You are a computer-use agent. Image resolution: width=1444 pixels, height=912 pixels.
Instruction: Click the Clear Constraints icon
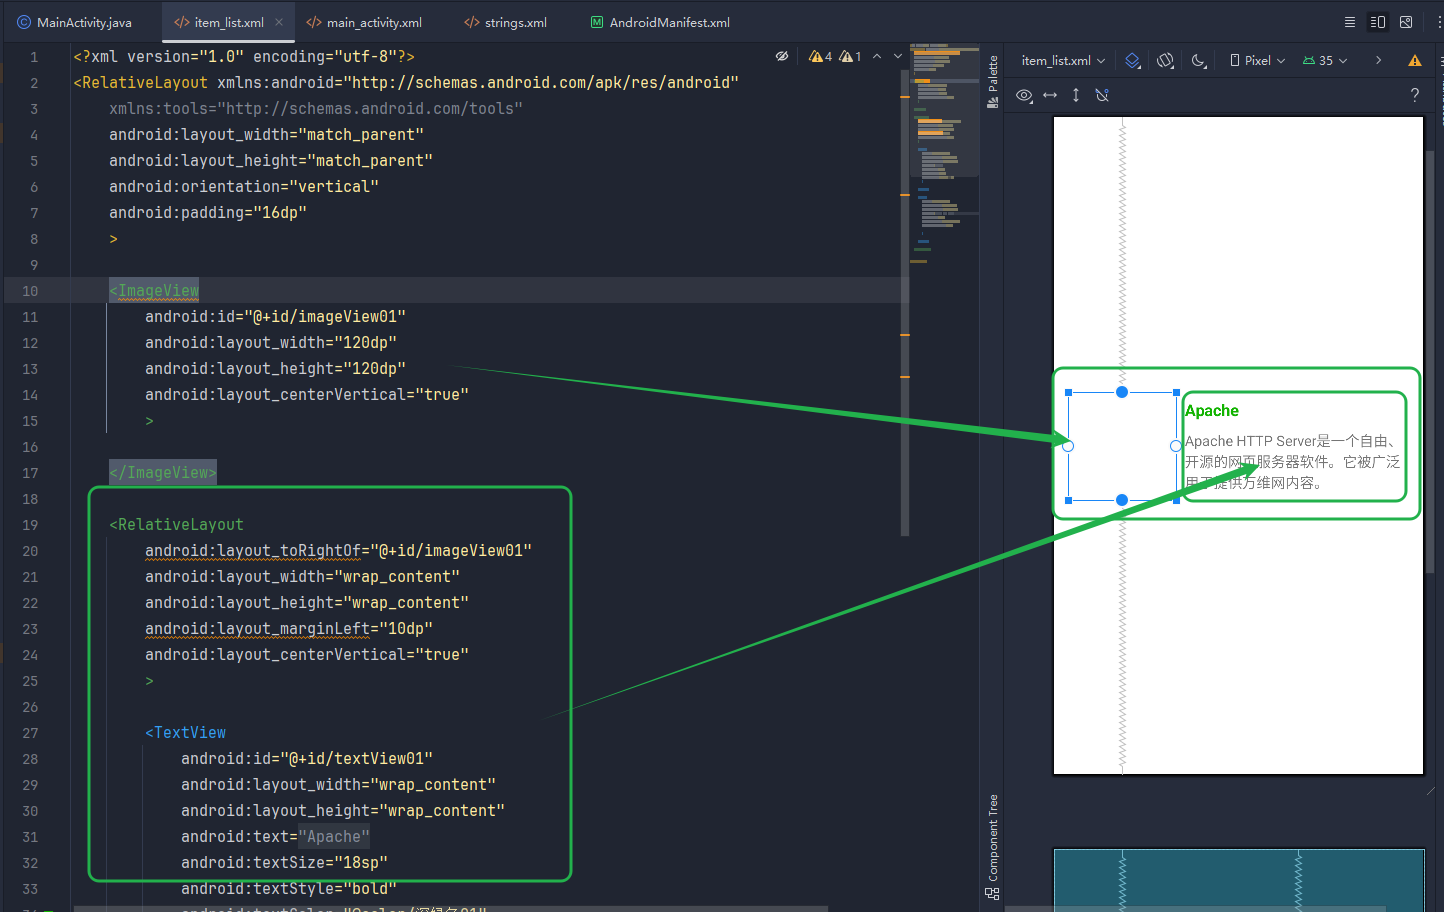[1102, 95]
